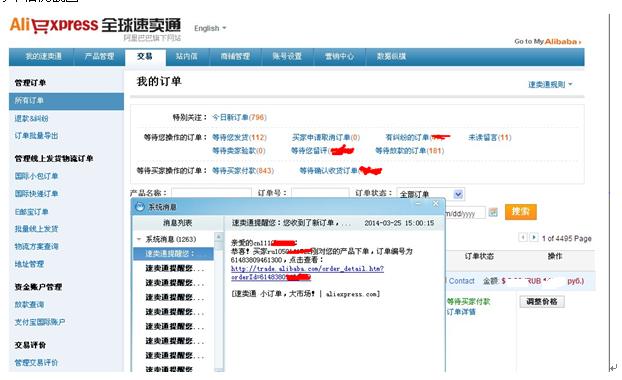Focus the 订单号 input field
Viewport: 622px width, 380px height.
(320, 193)
